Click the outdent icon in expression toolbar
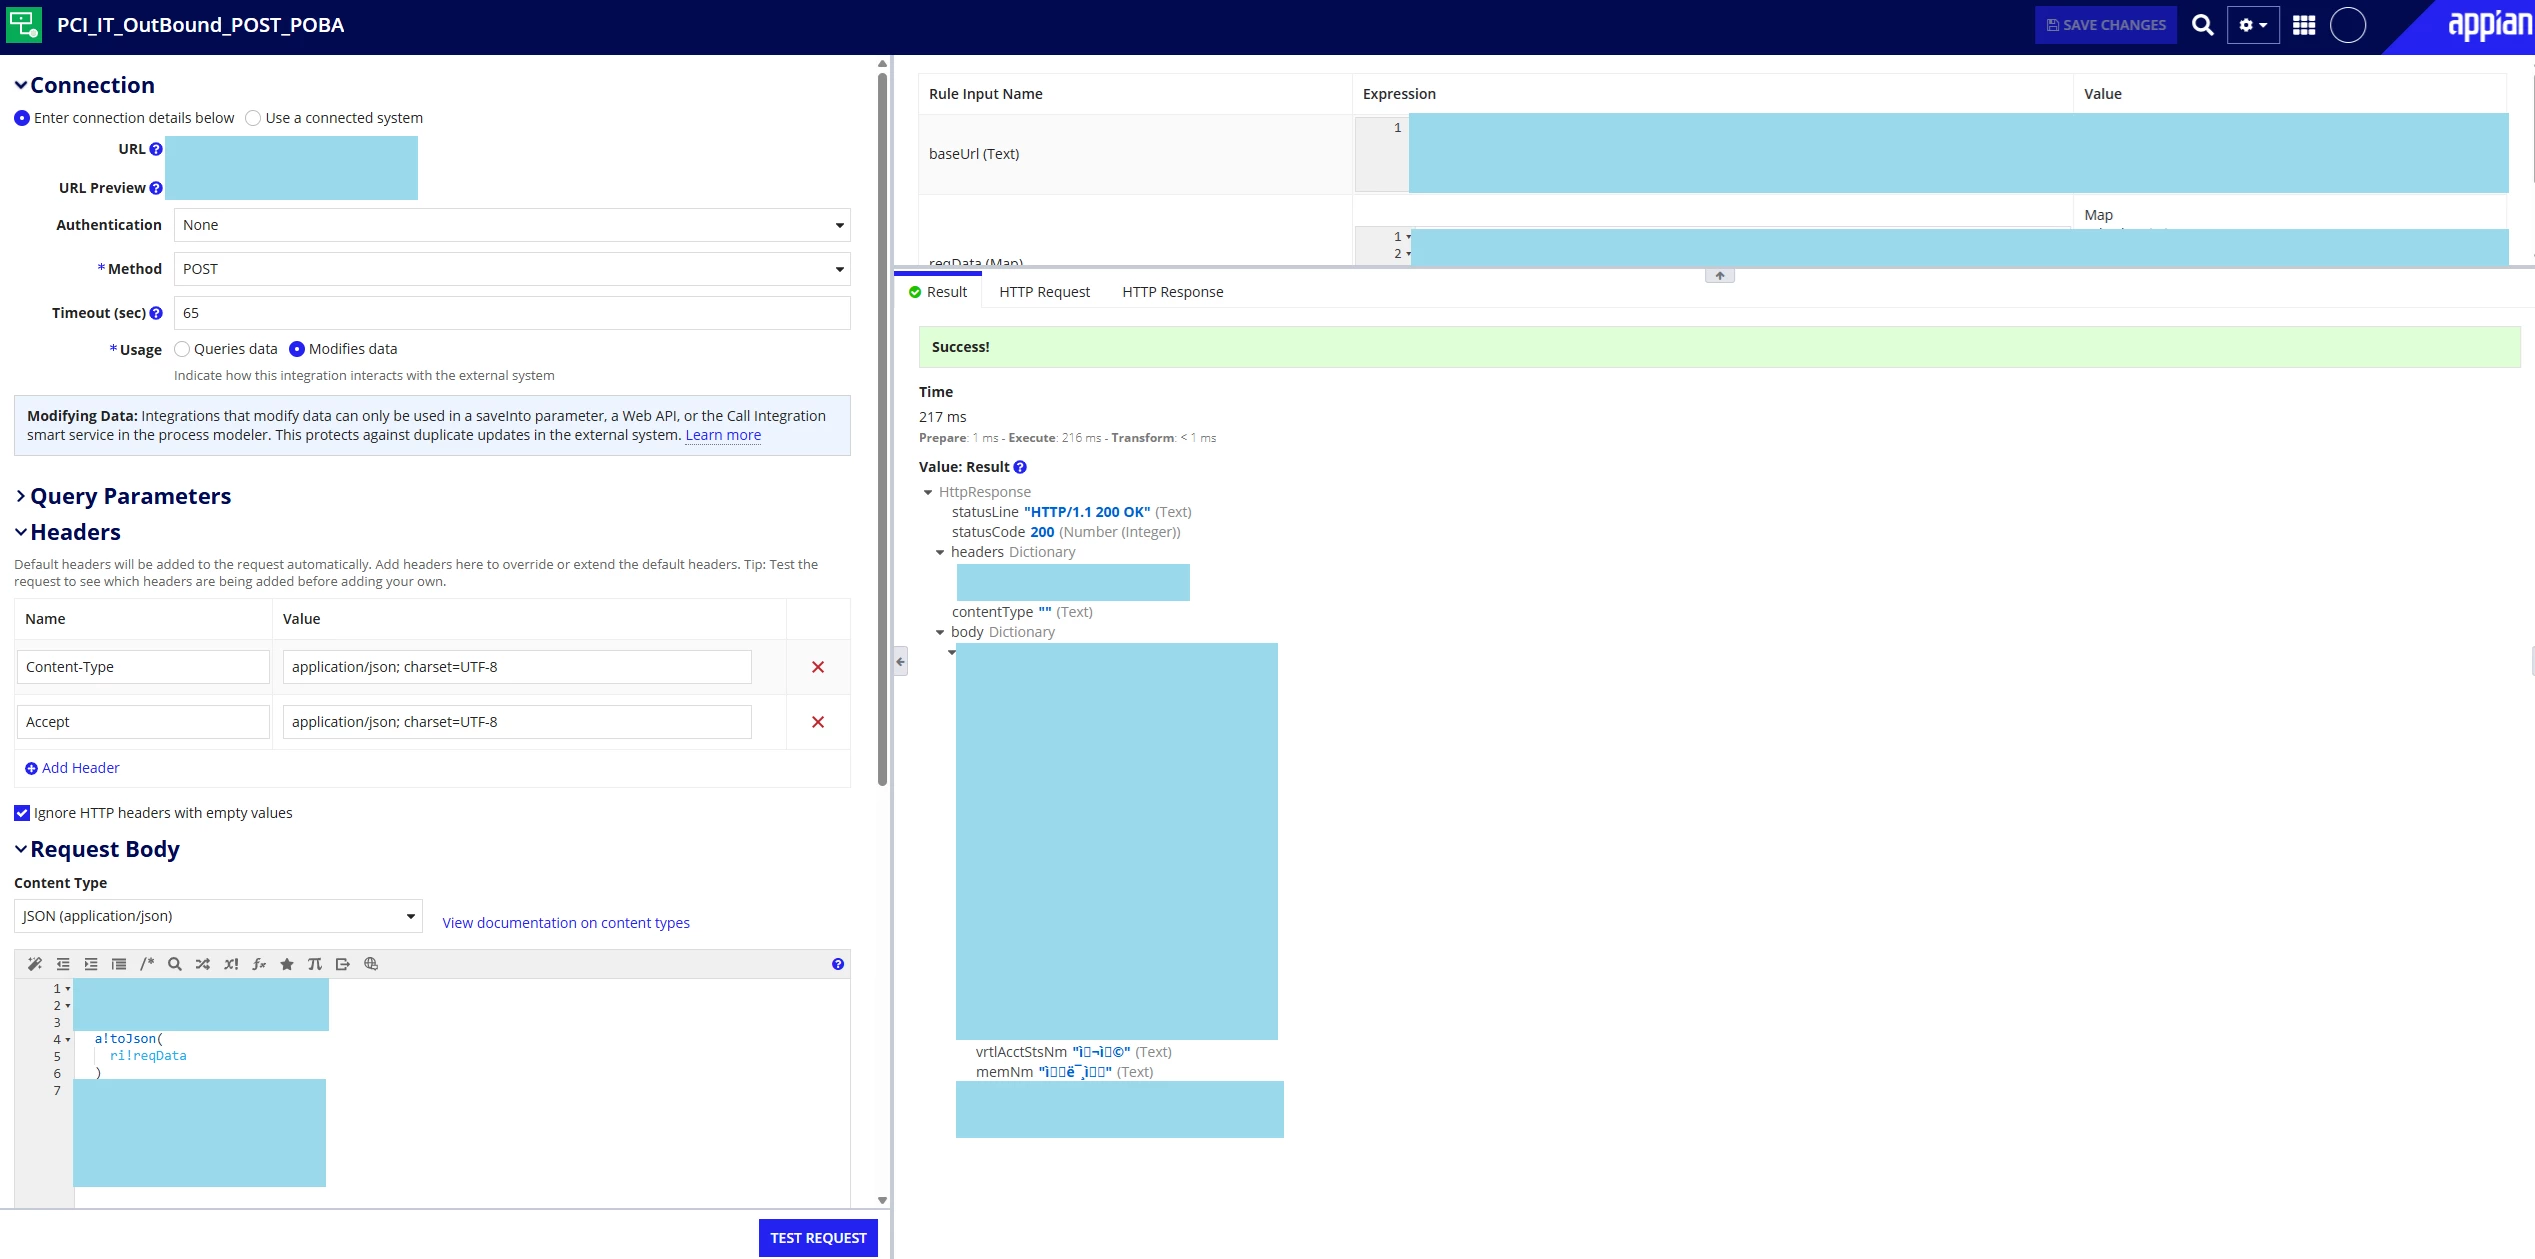The width and height of the screenshot is (2535, 1259). [63, 964]
